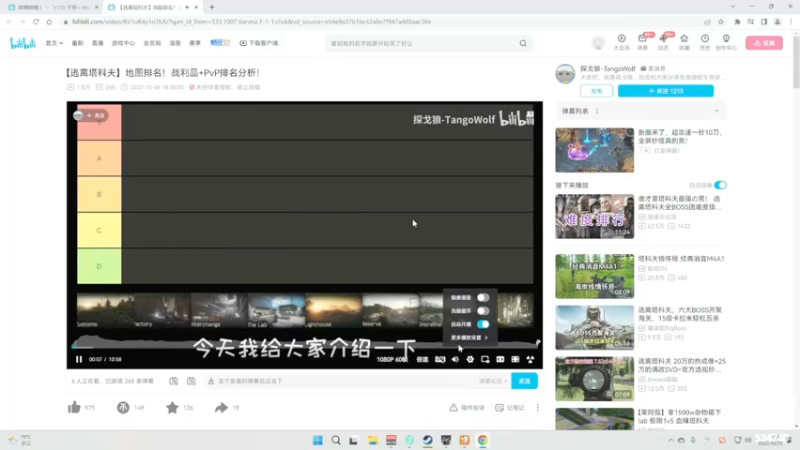Expand the 首页 dropdown in the nav bar

[x=54, y=43]
